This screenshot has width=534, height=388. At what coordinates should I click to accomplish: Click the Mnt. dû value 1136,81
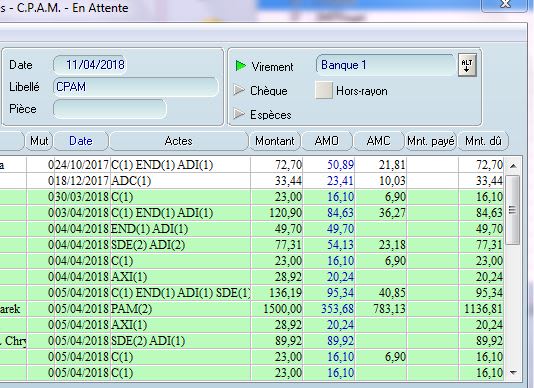click(x=483, y=309)
